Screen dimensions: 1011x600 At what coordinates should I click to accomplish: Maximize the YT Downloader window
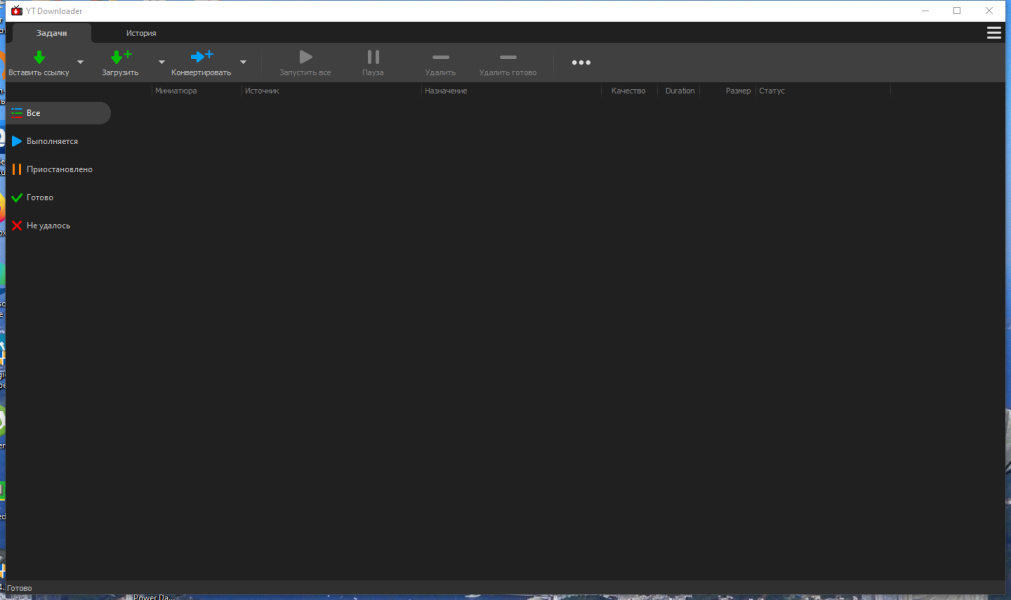(x=957, y=10)
